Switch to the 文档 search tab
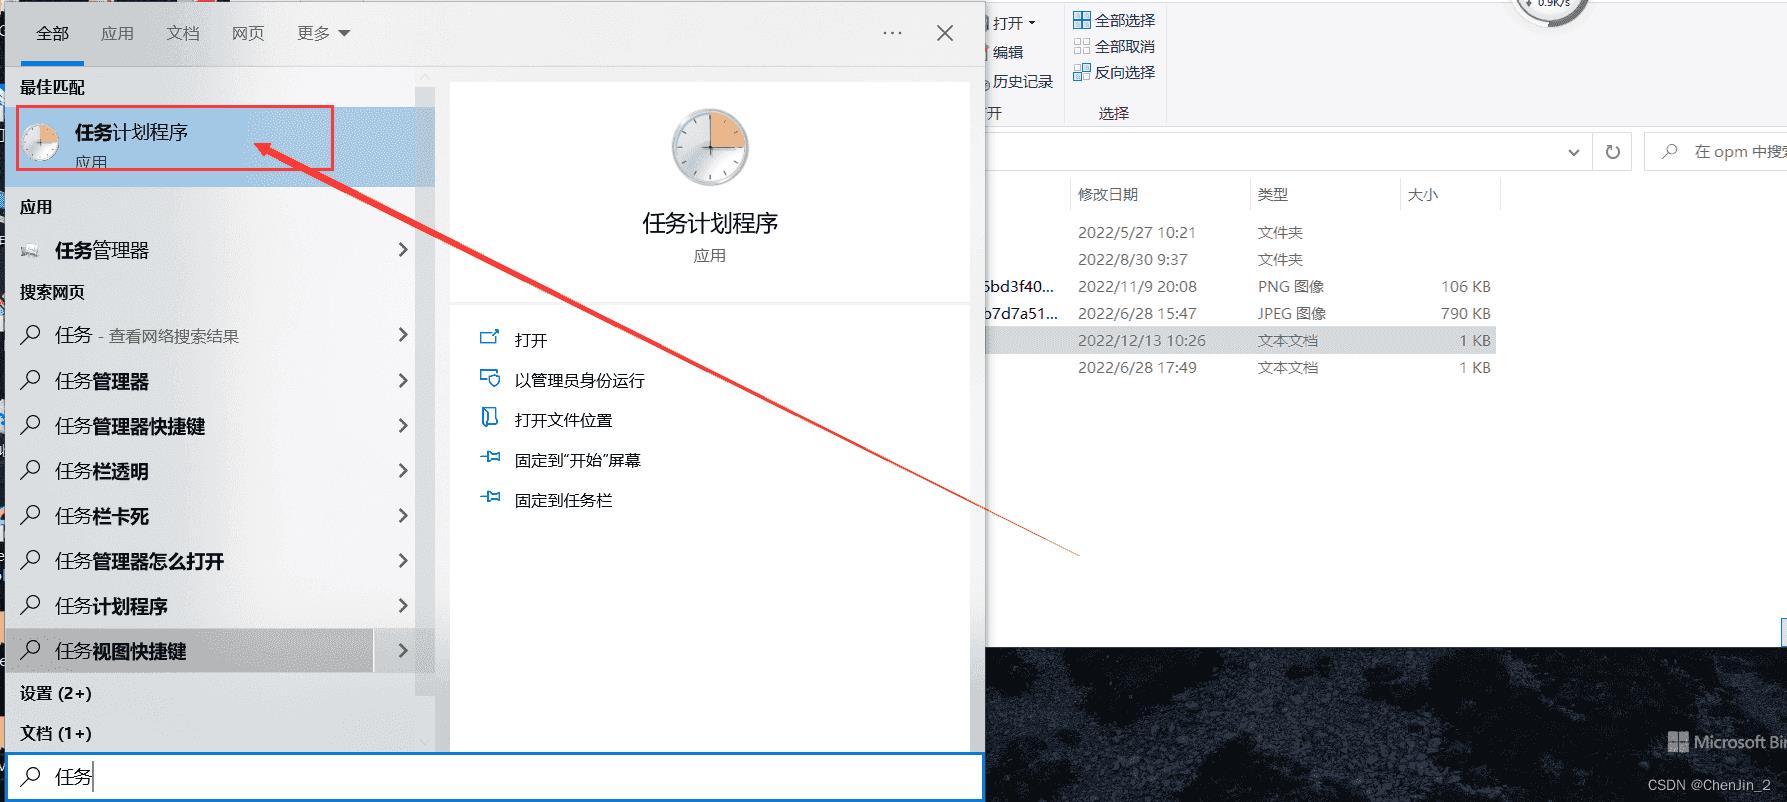 pos(183,33)
